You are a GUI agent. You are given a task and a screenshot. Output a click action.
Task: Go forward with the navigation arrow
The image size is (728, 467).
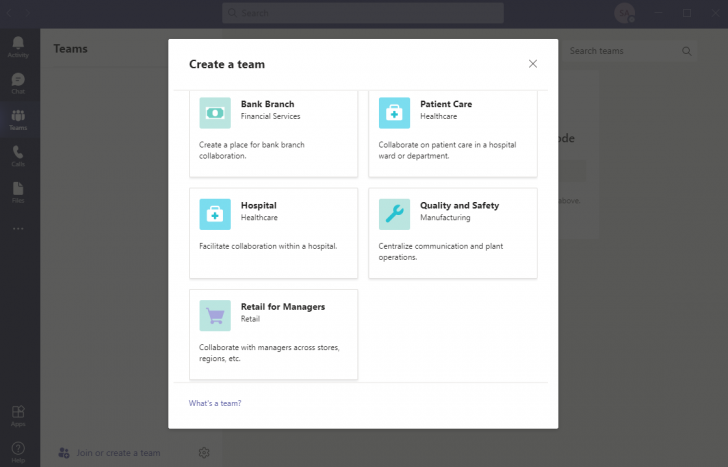(x=27, y=13)
